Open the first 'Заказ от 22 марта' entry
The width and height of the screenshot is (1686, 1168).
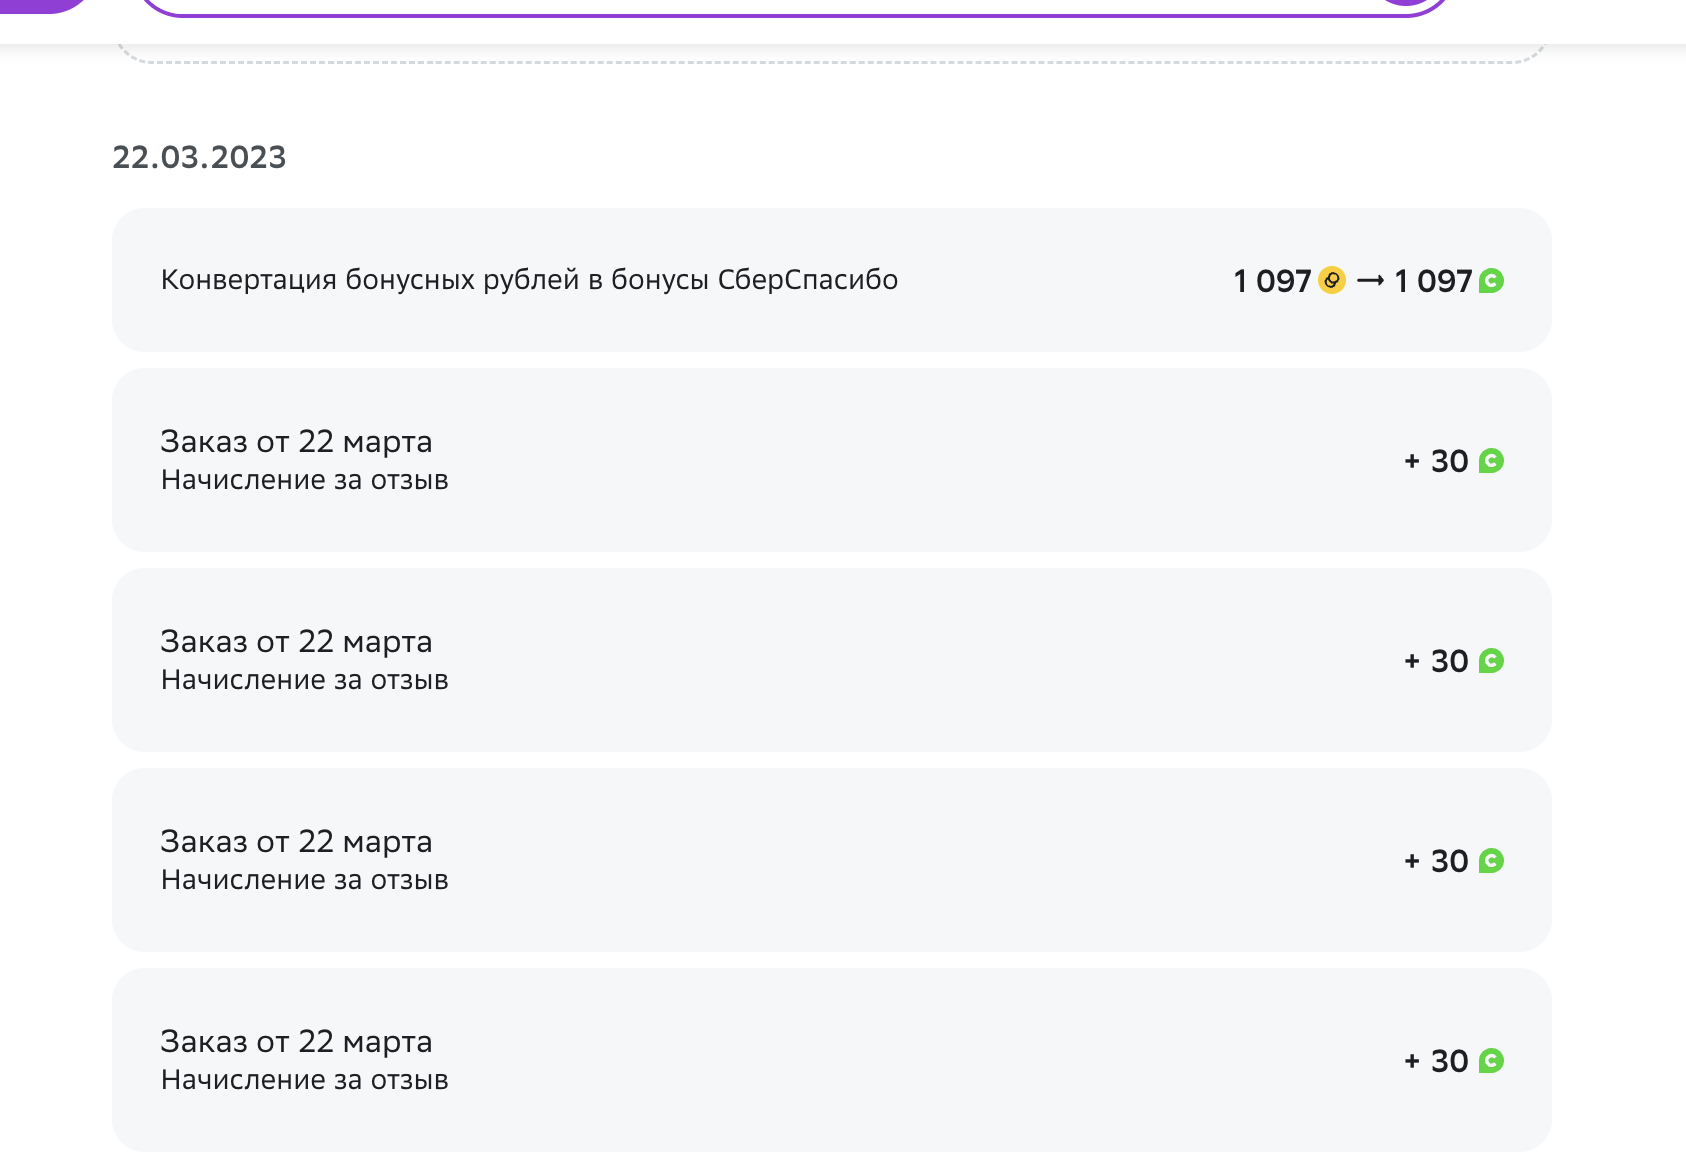pos(832,460)
